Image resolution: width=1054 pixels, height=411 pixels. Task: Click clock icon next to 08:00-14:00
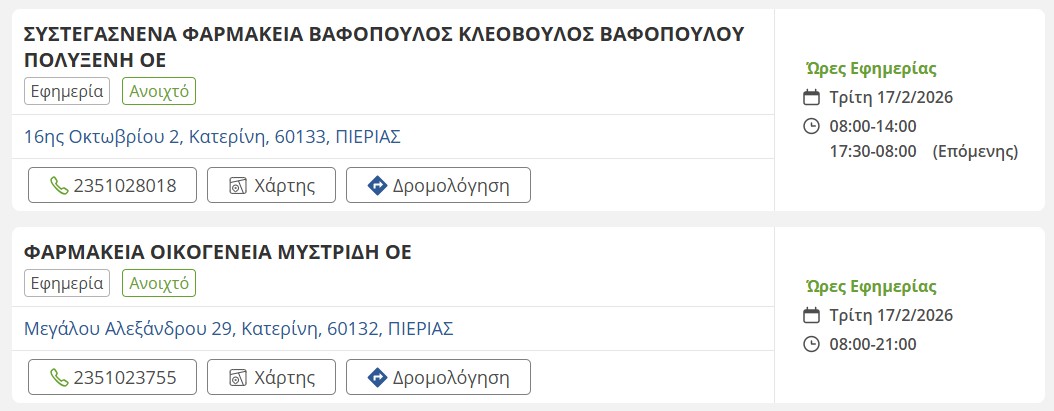(812, 126)
